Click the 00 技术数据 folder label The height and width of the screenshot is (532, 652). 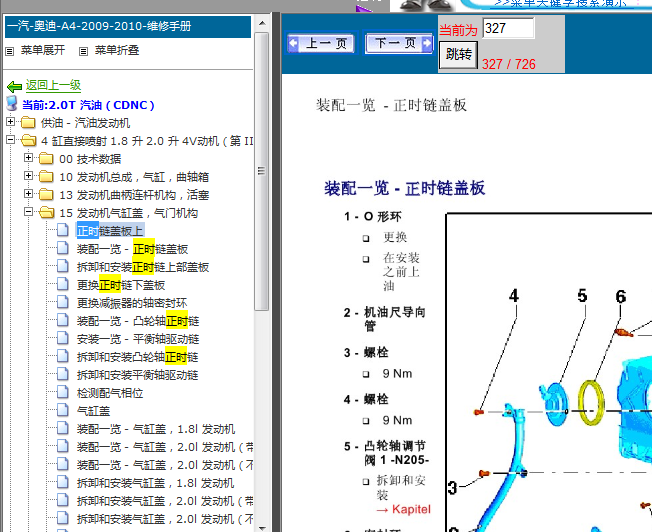click(90, 159)
